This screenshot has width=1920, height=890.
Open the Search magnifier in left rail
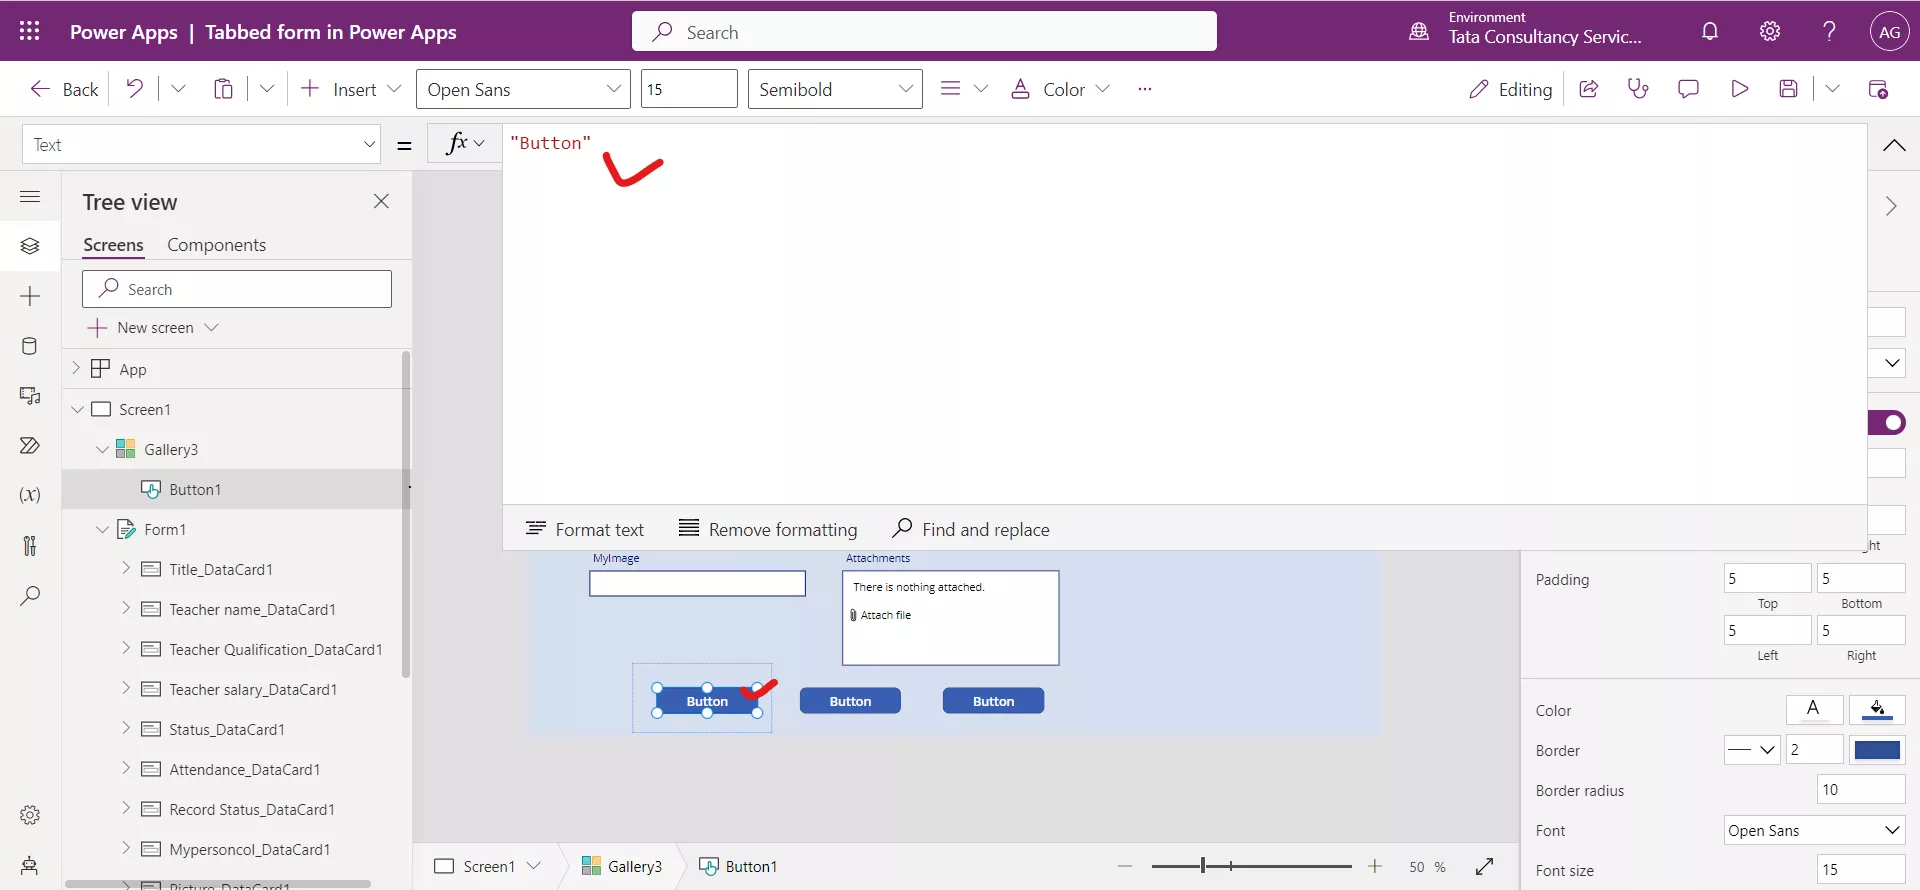30,595
